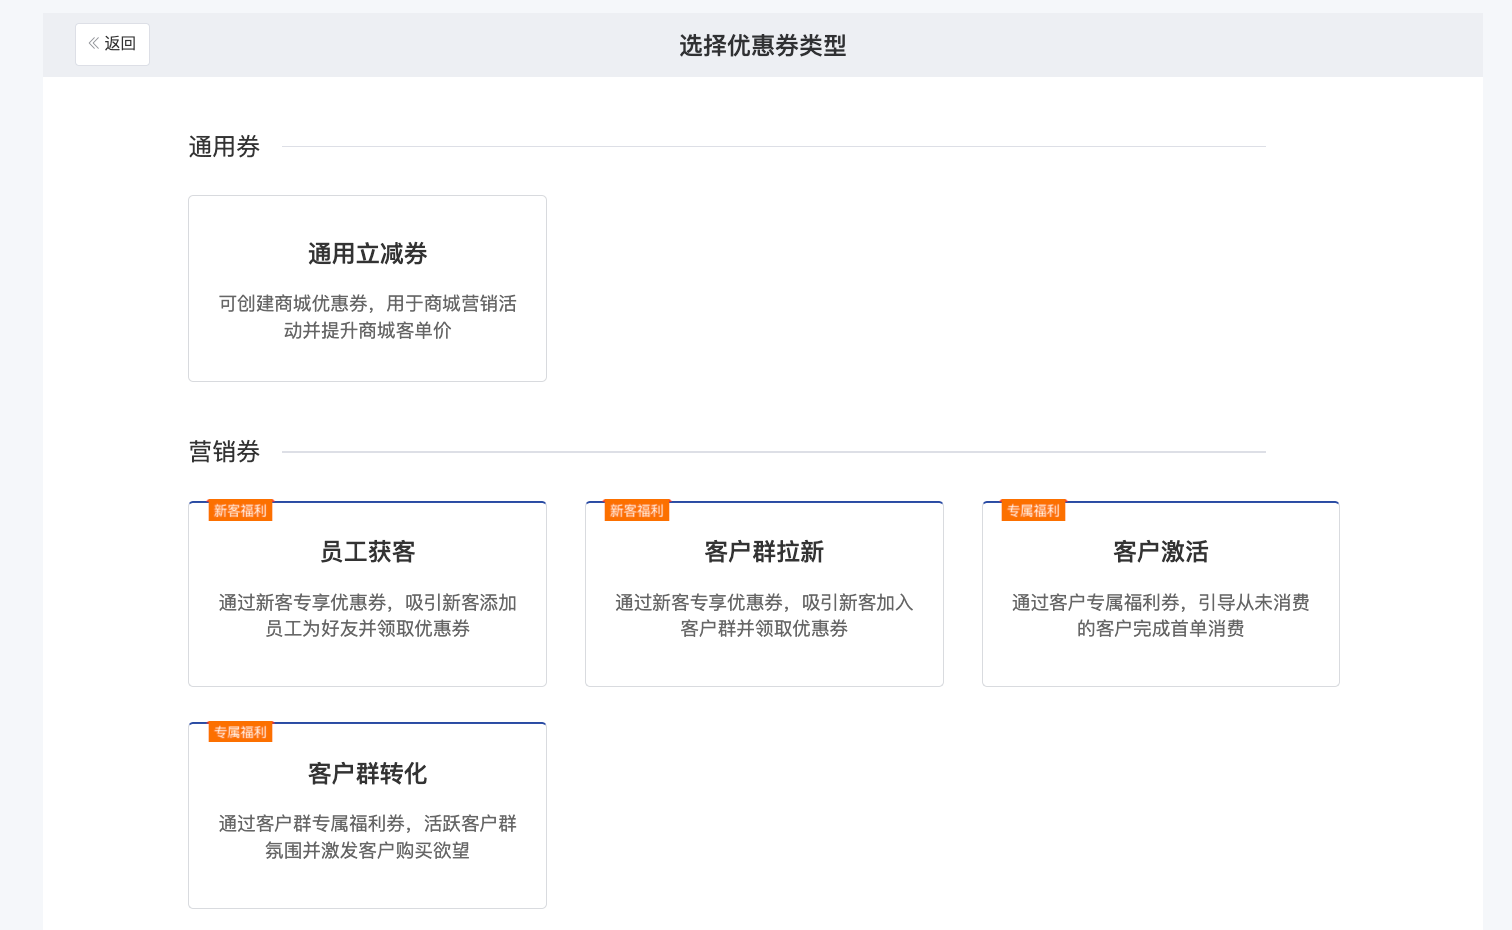The width and height of the screenshot is (1512, 930).
Task: Click description 吸引新客添加员工为好友
Action: tap(367, 616)
